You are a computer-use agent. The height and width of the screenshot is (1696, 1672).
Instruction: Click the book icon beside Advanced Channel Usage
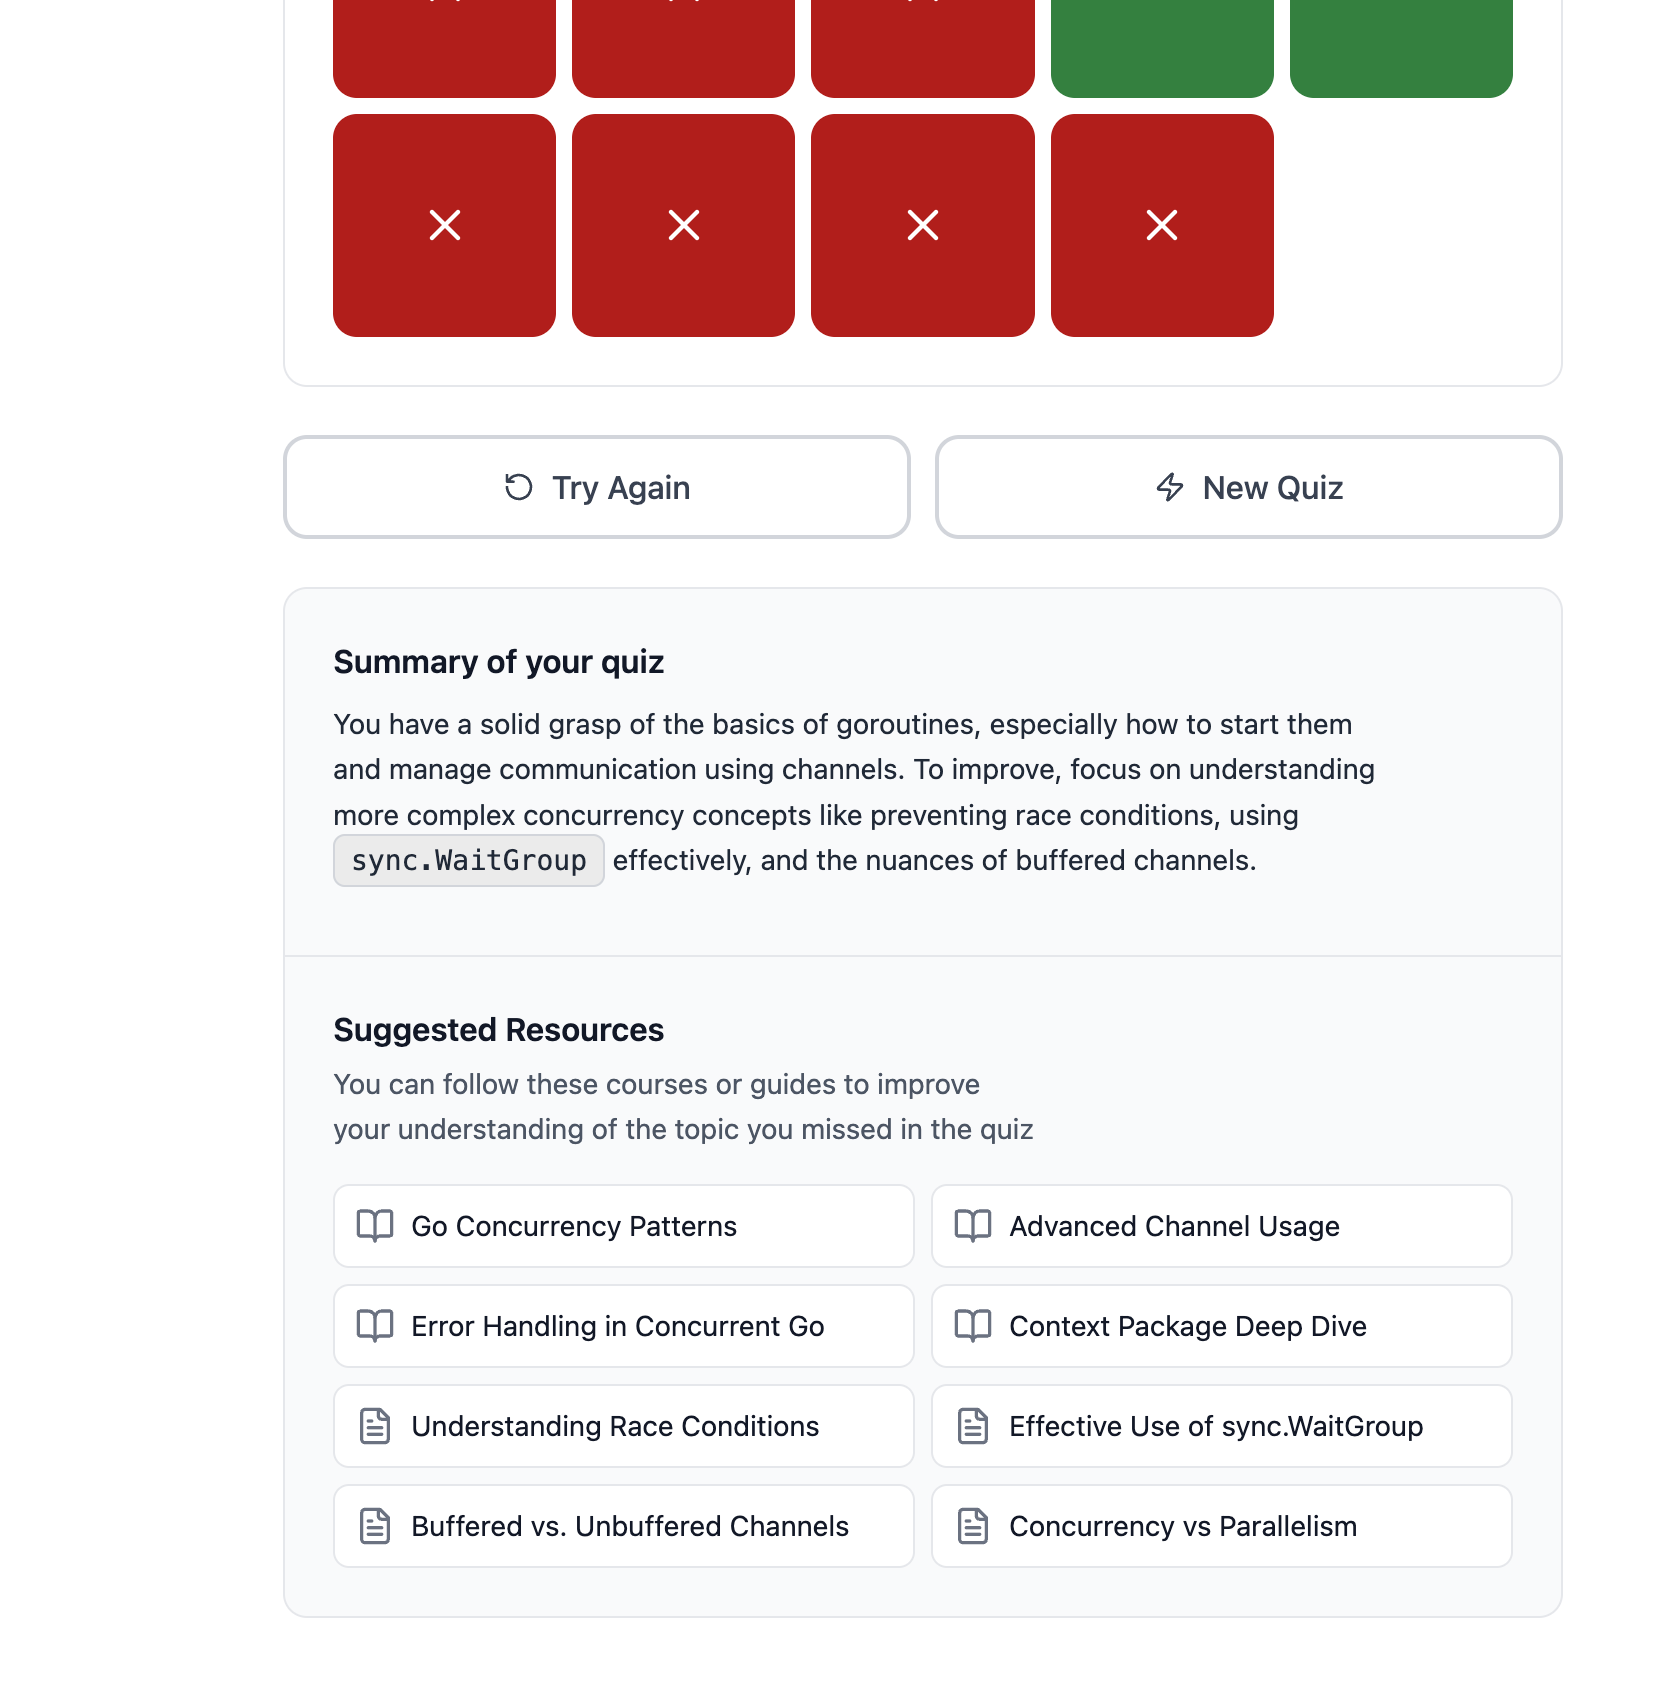(x=973, y=1226)
